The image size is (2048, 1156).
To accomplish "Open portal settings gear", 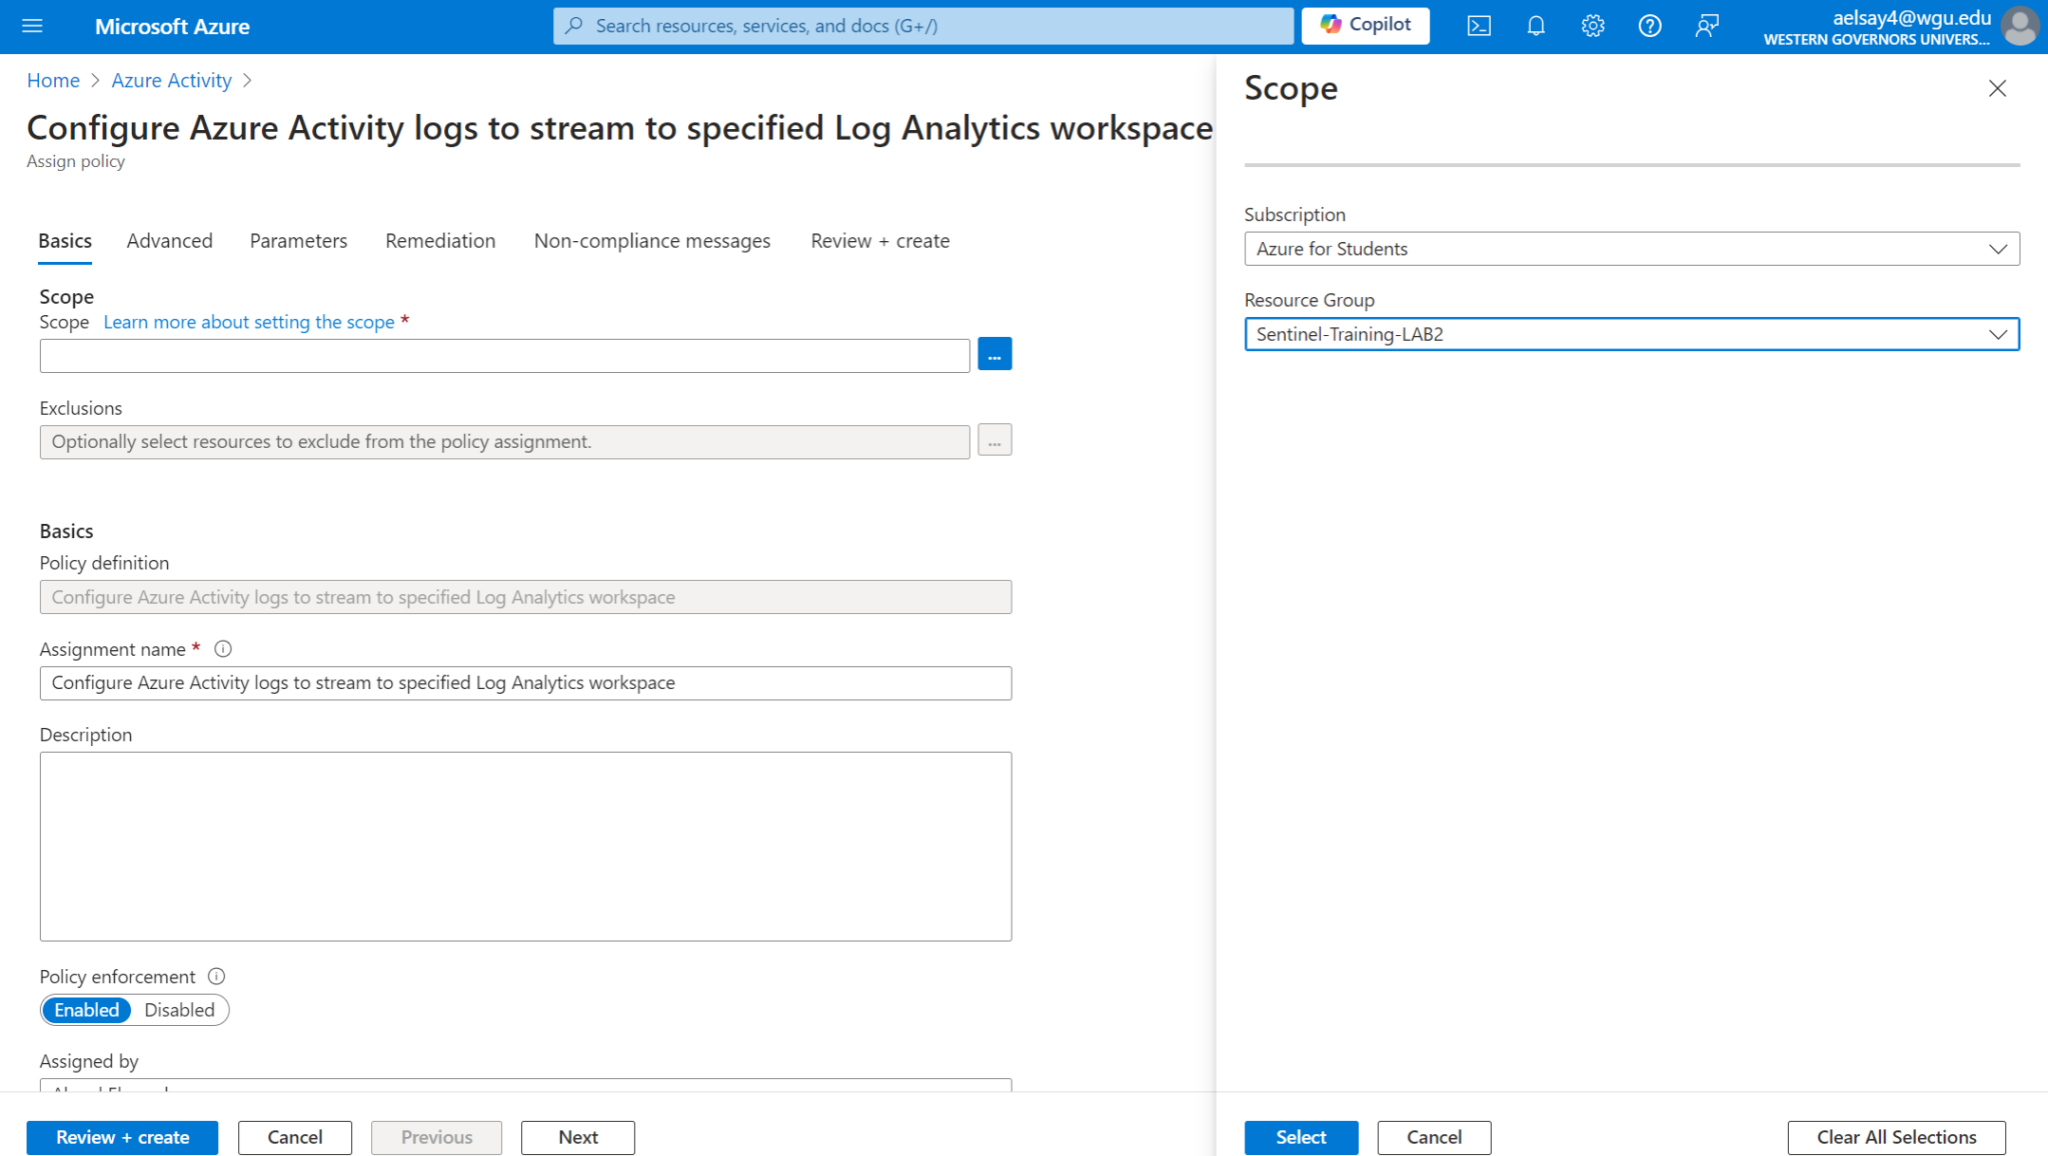I will click(x=1593, y=26).
